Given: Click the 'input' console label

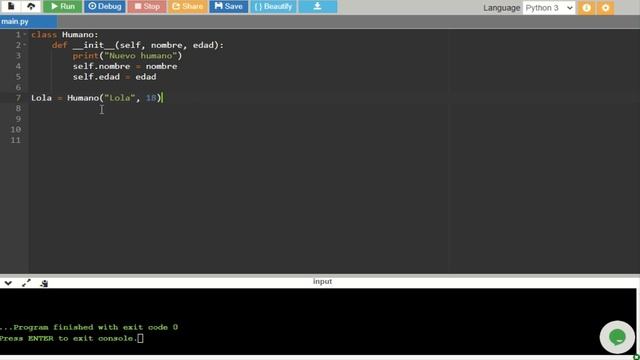Looking at the screenshot, I should coord(322,281).
